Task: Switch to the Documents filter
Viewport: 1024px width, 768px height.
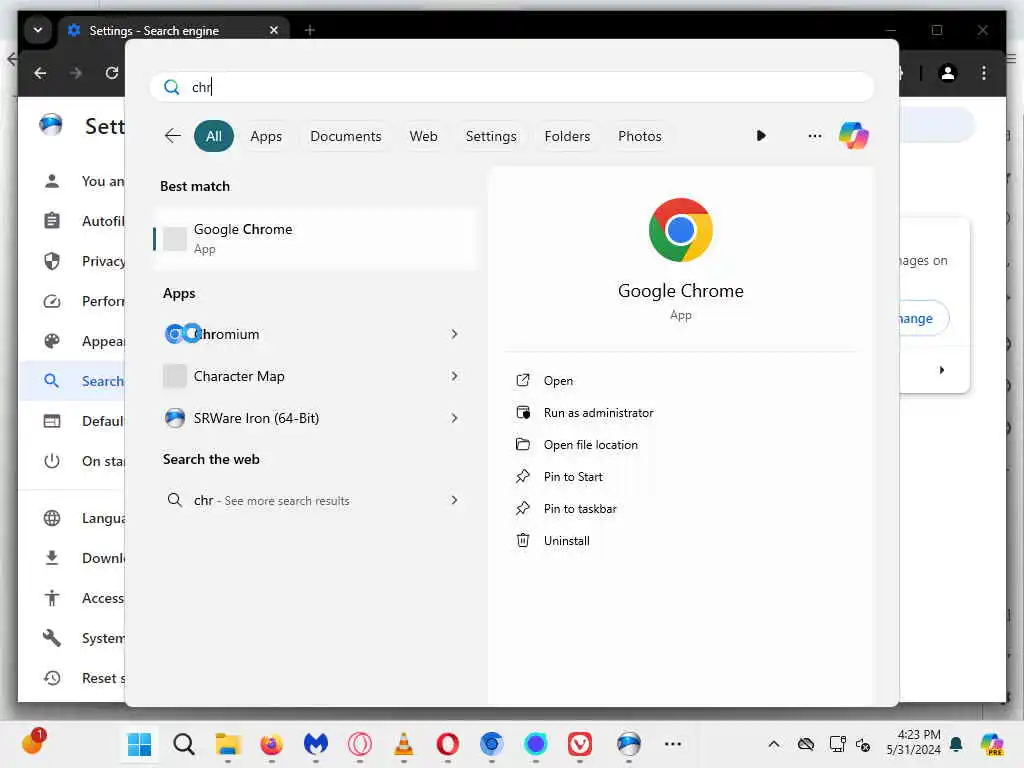Action: (x=345, y=136)
